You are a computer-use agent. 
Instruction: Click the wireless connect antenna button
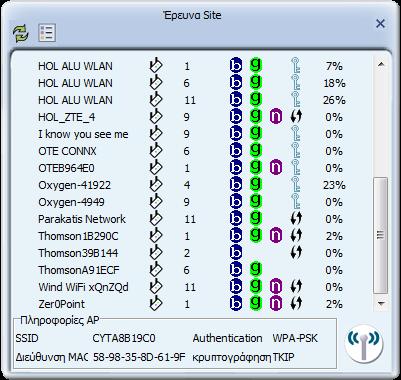pos(364,343)
